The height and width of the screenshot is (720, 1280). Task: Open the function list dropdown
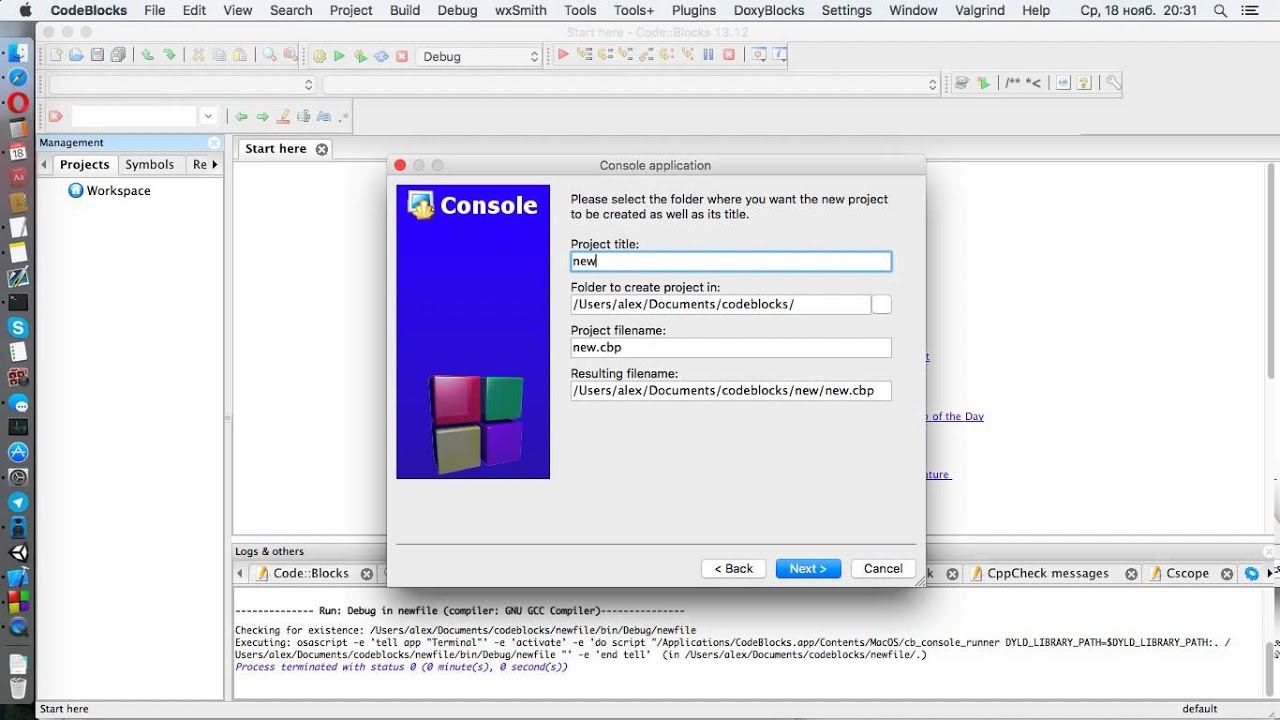(630, 85)
